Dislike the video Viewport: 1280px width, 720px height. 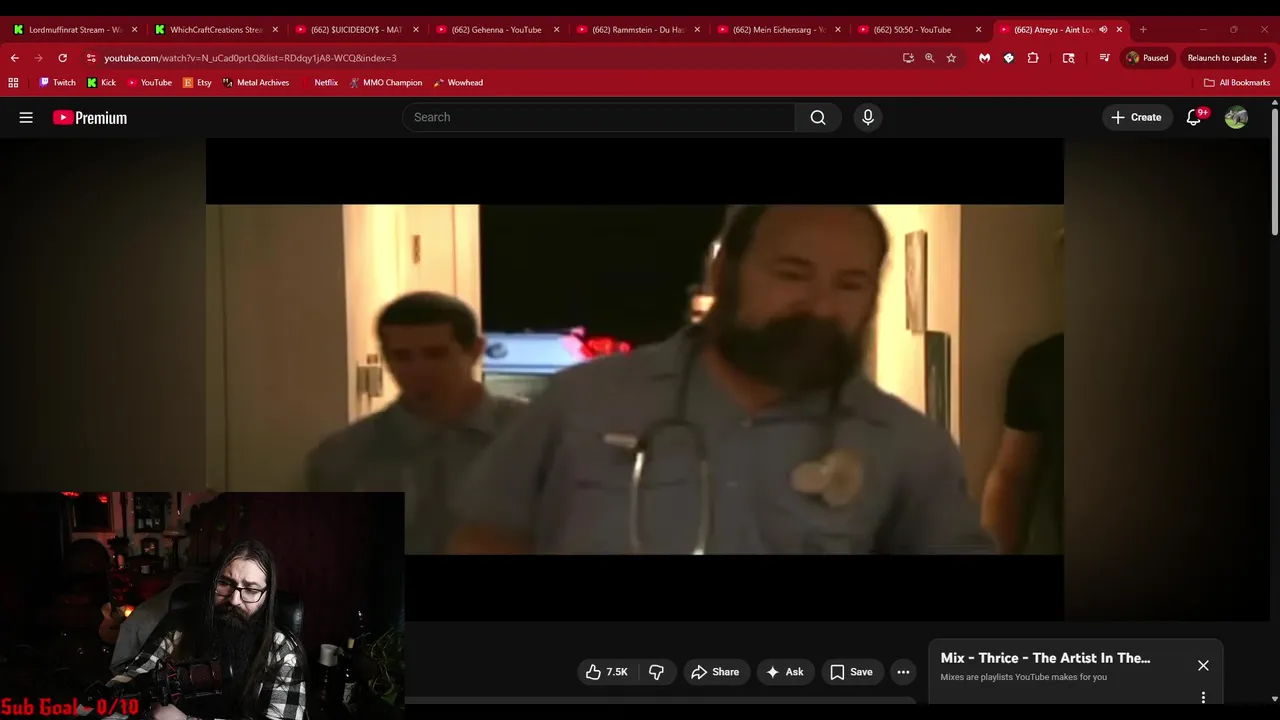pyautogui.click(x=657, y=672)
